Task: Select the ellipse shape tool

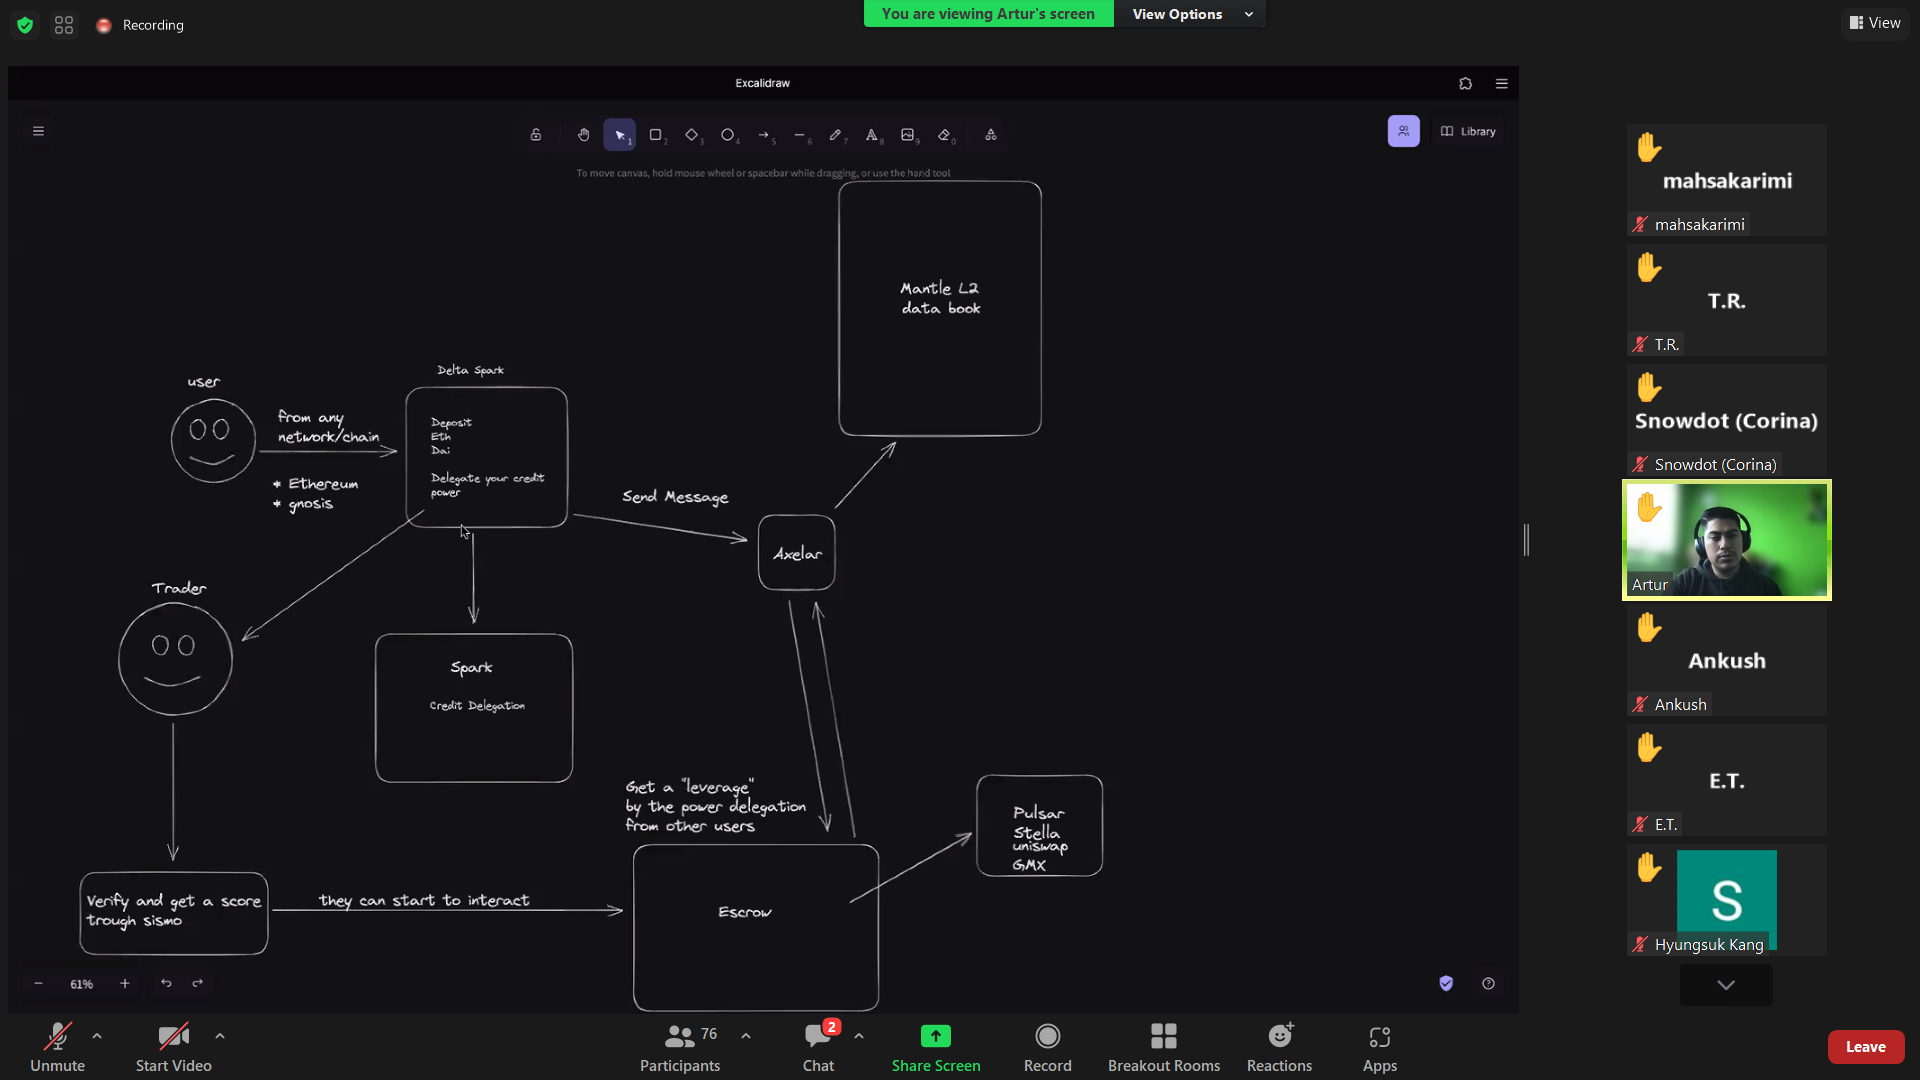Action: pos(728,135)
